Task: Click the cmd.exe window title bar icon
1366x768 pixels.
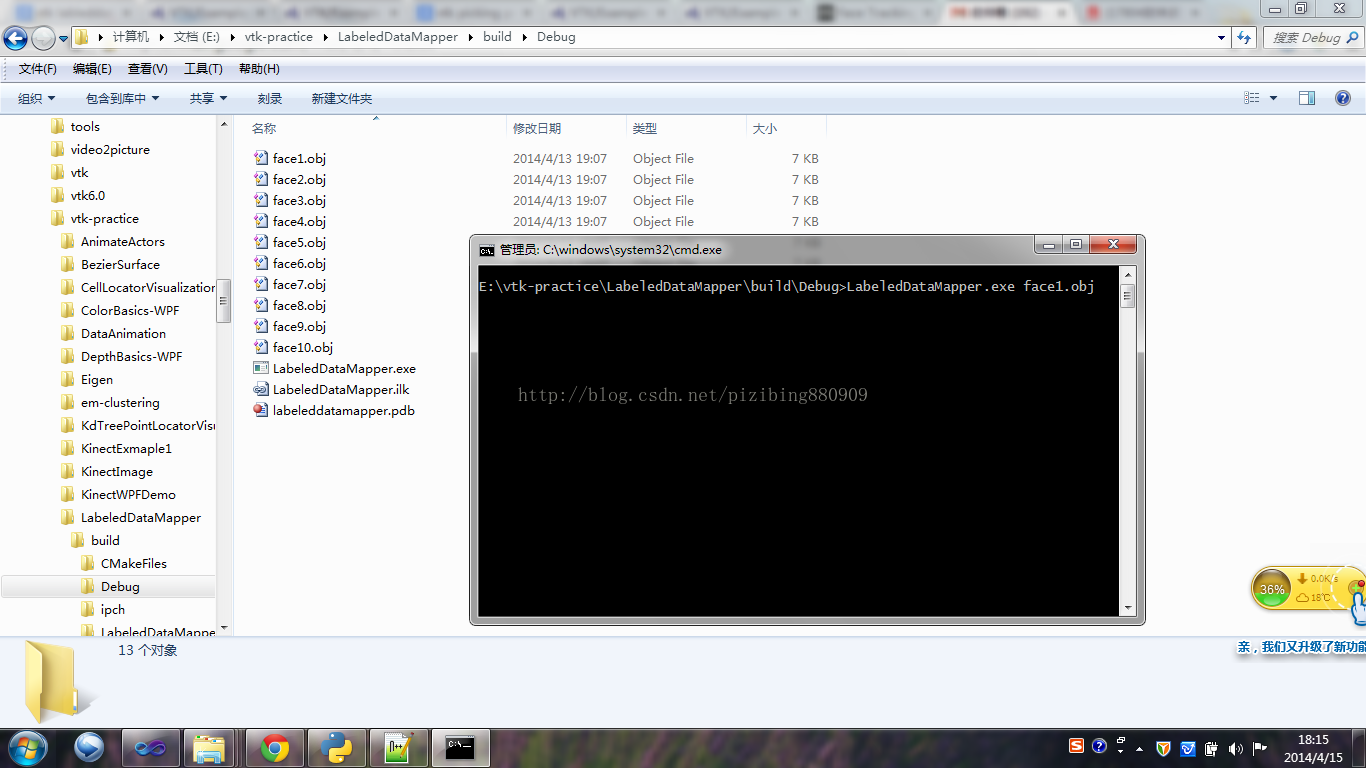Action: tap(487, 250)
